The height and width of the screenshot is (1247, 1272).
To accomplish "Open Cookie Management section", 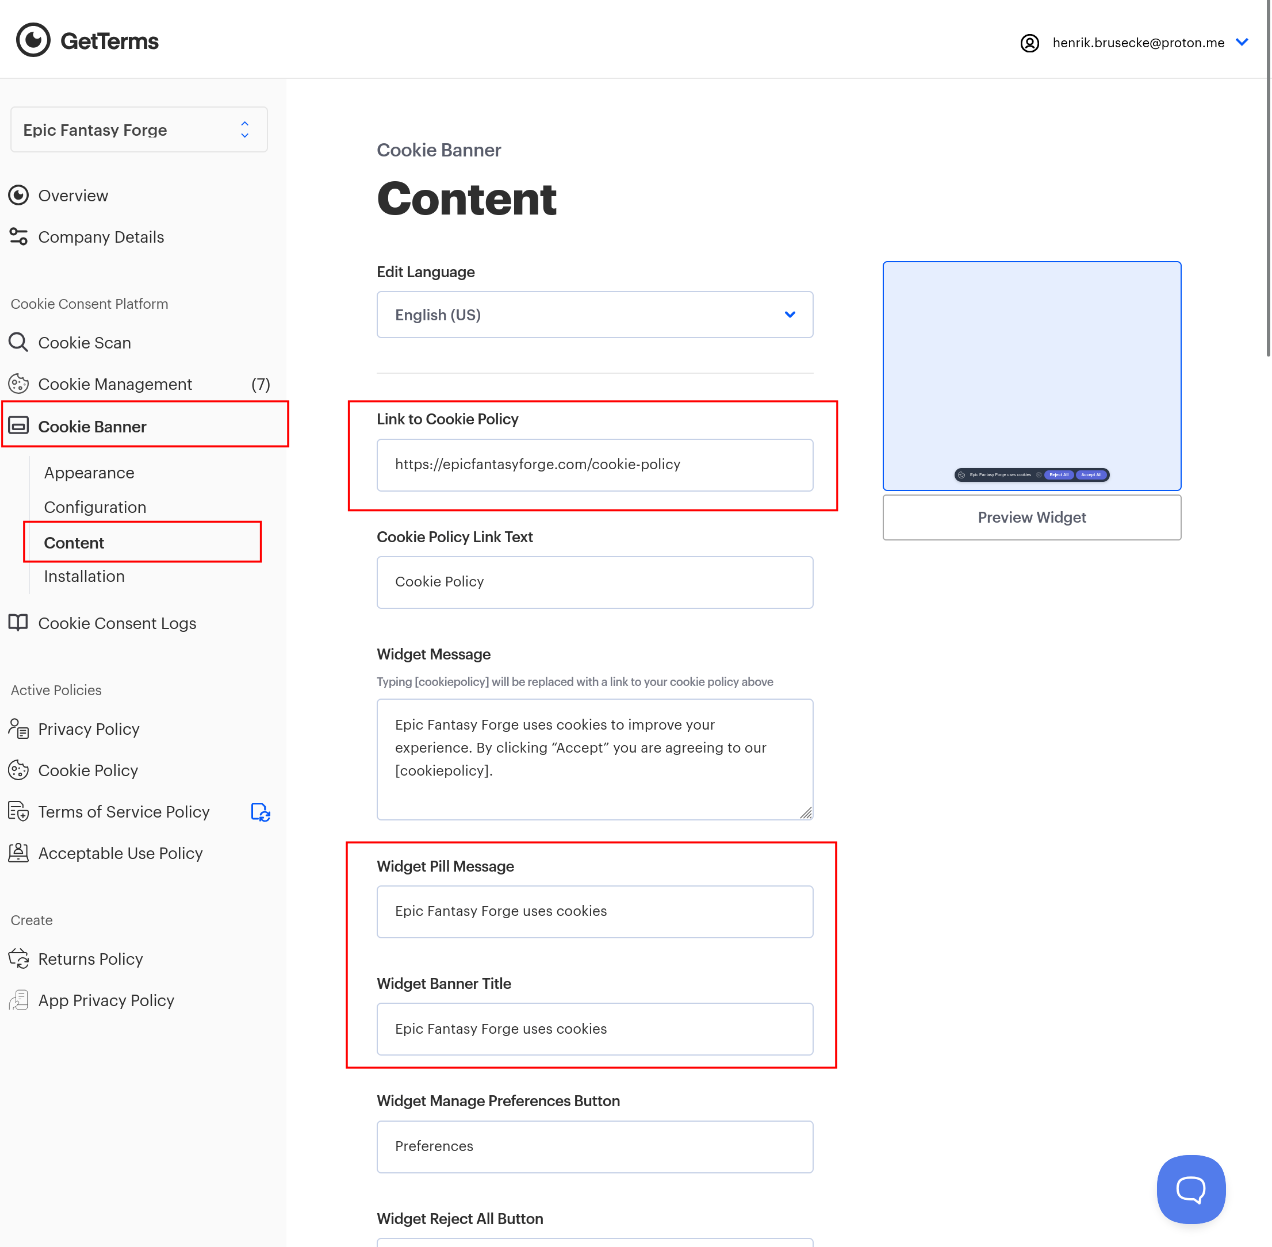I will click(115, 384).
